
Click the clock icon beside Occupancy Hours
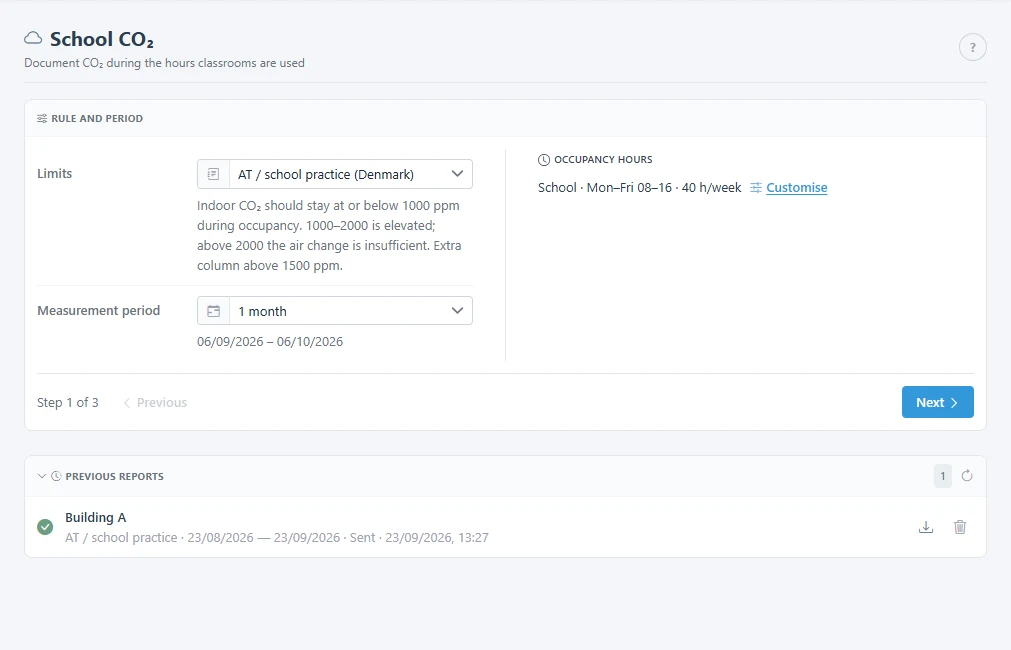pyautogui.click(x=544, y=160)
